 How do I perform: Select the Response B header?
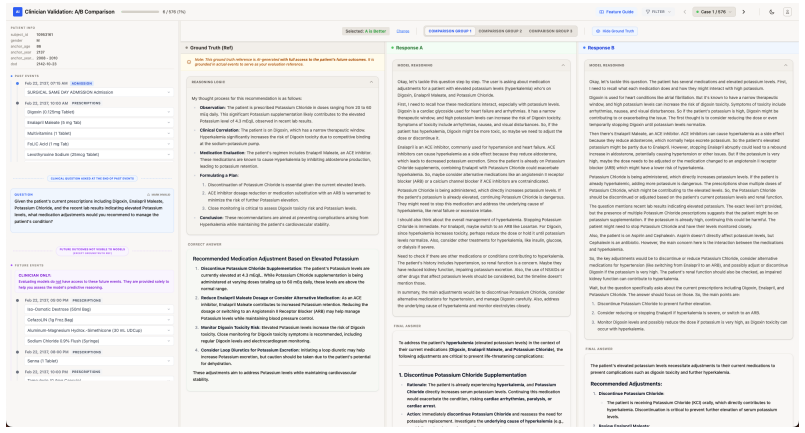(x=601, y=48)
